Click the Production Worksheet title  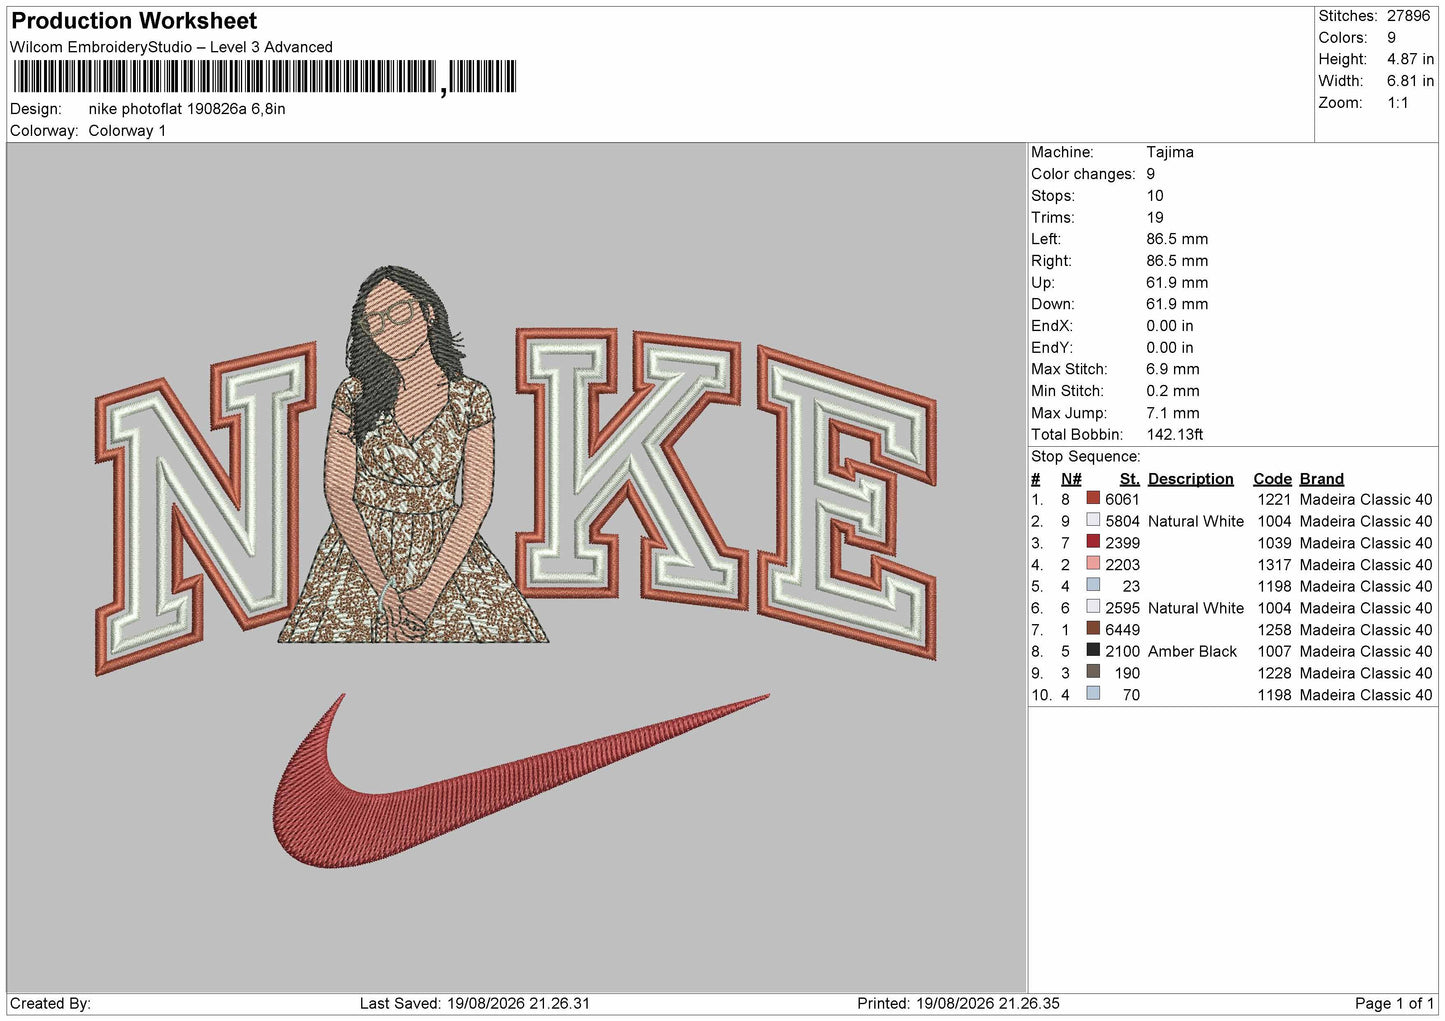pos(134,21)
